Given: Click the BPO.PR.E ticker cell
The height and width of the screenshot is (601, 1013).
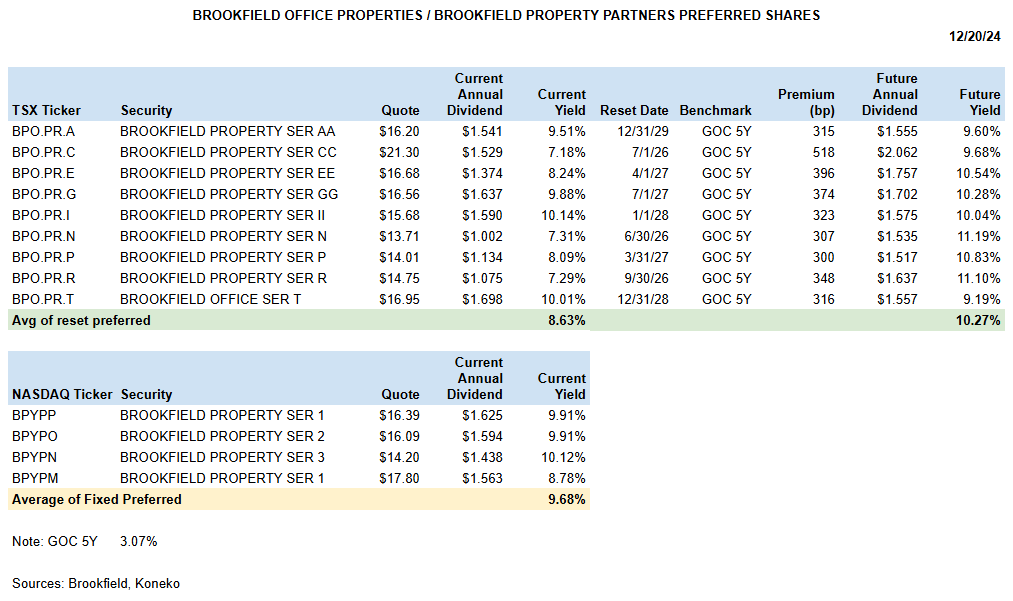Looking at the screenshot, I should (x=43, y=173).
